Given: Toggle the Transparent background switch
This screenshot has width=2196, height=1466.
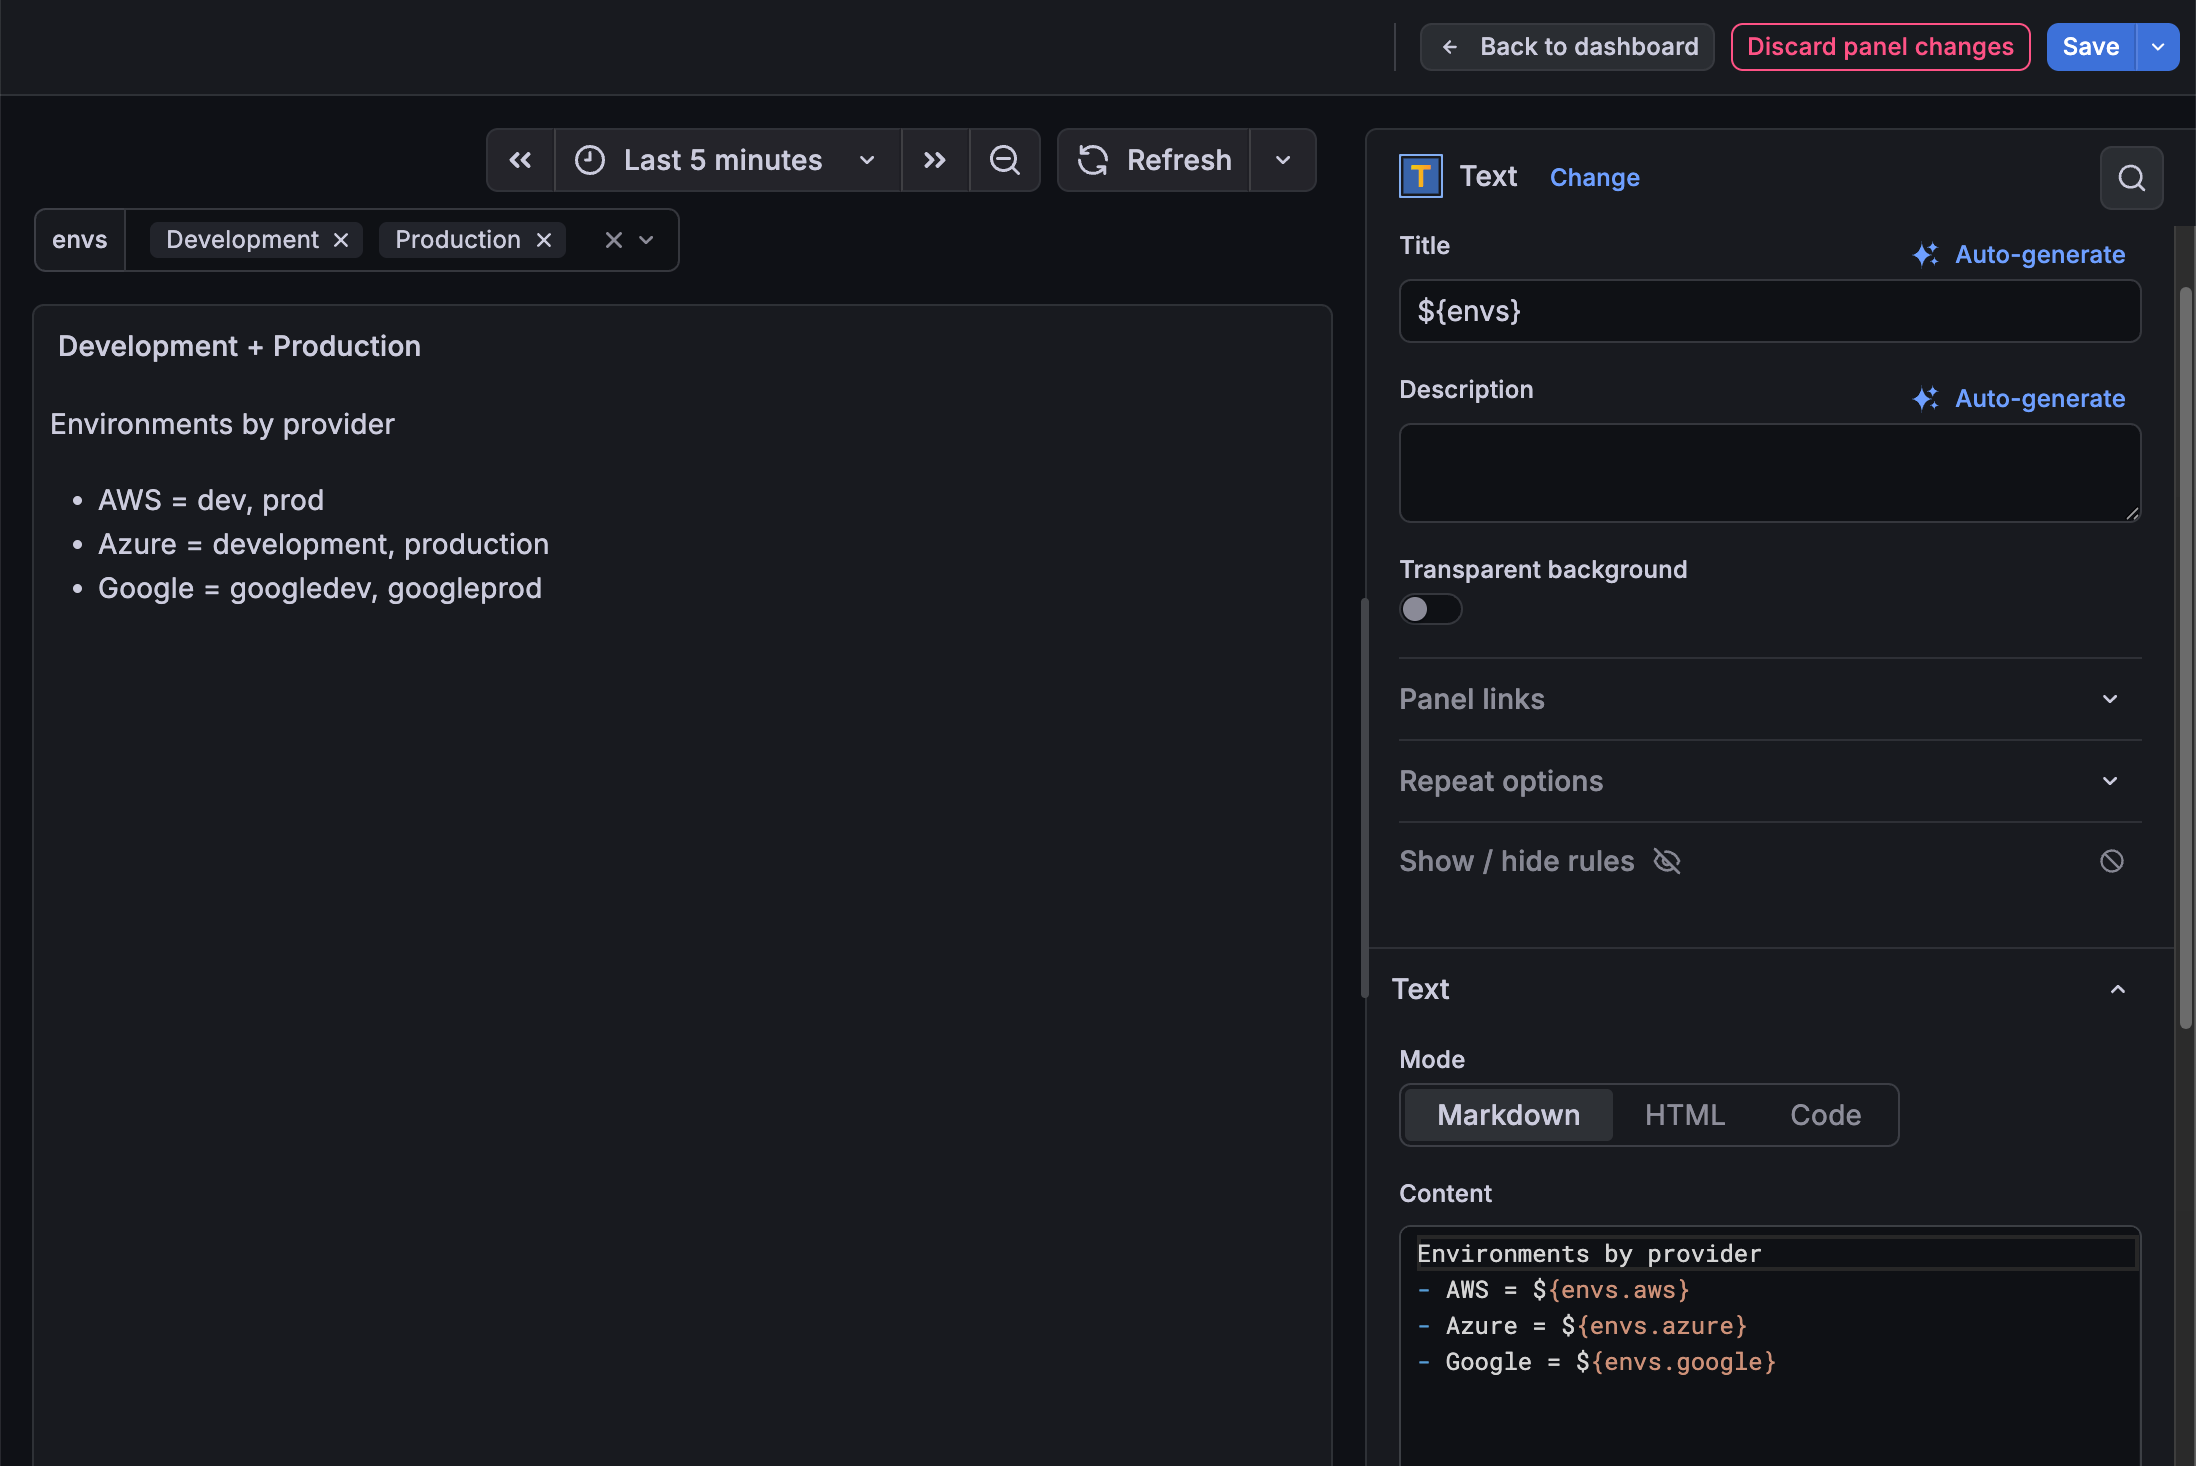Looking at the screenshot, I should [x=1430, y=609].
